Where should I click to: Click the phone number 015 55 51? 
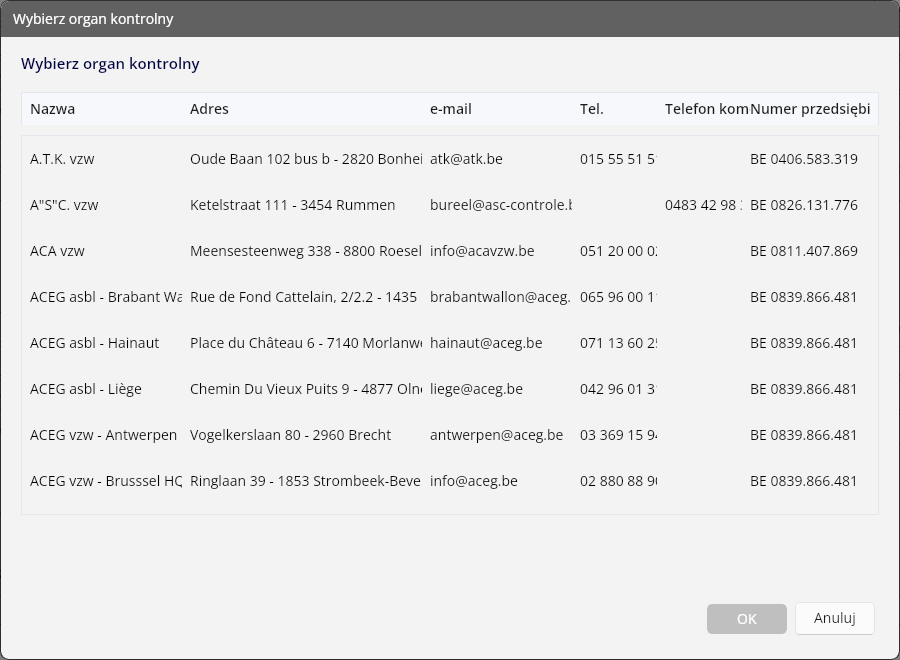point(618,159)
